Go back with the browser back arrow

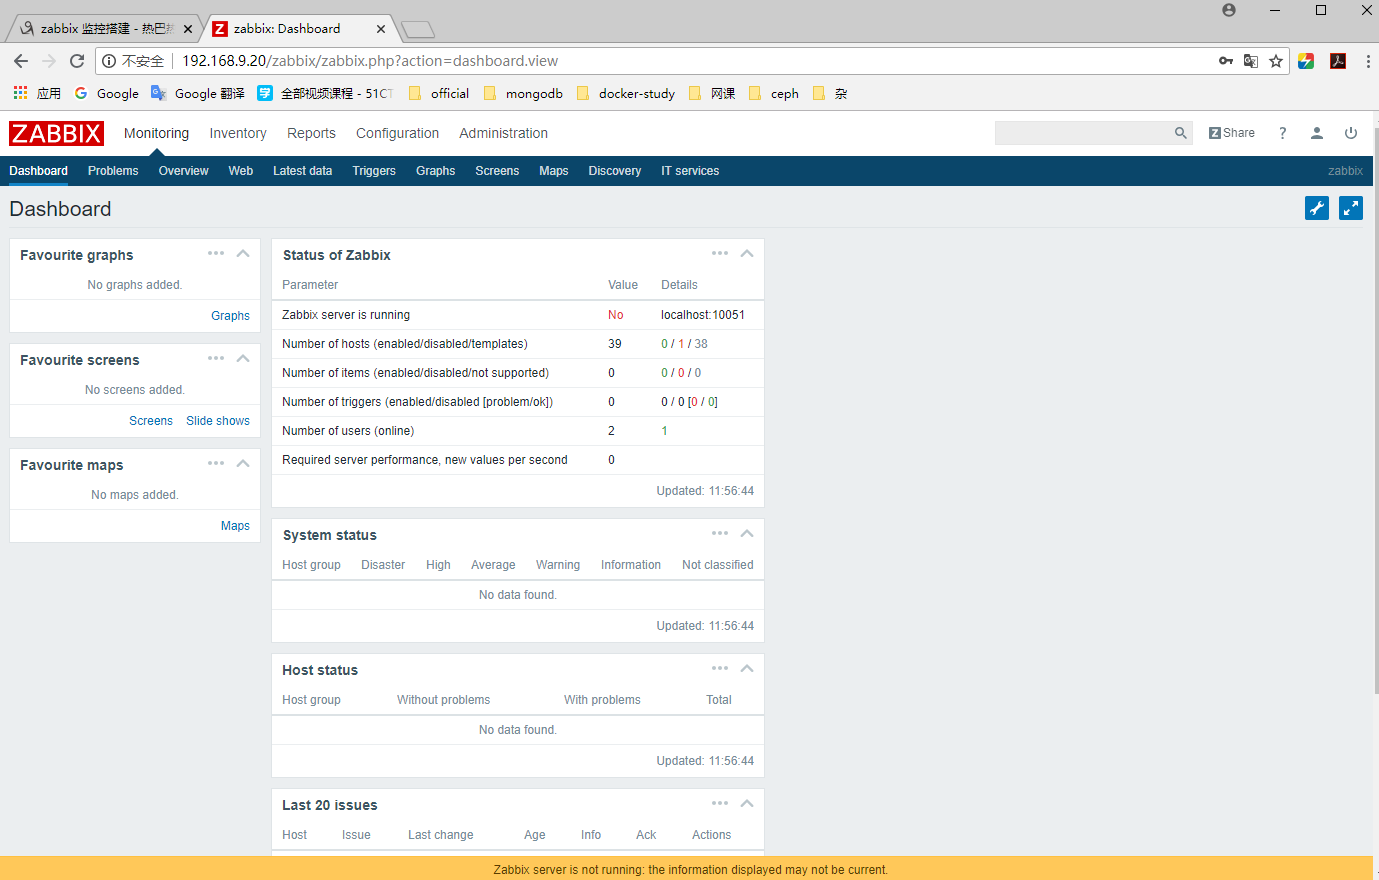(x=21, y=61)
